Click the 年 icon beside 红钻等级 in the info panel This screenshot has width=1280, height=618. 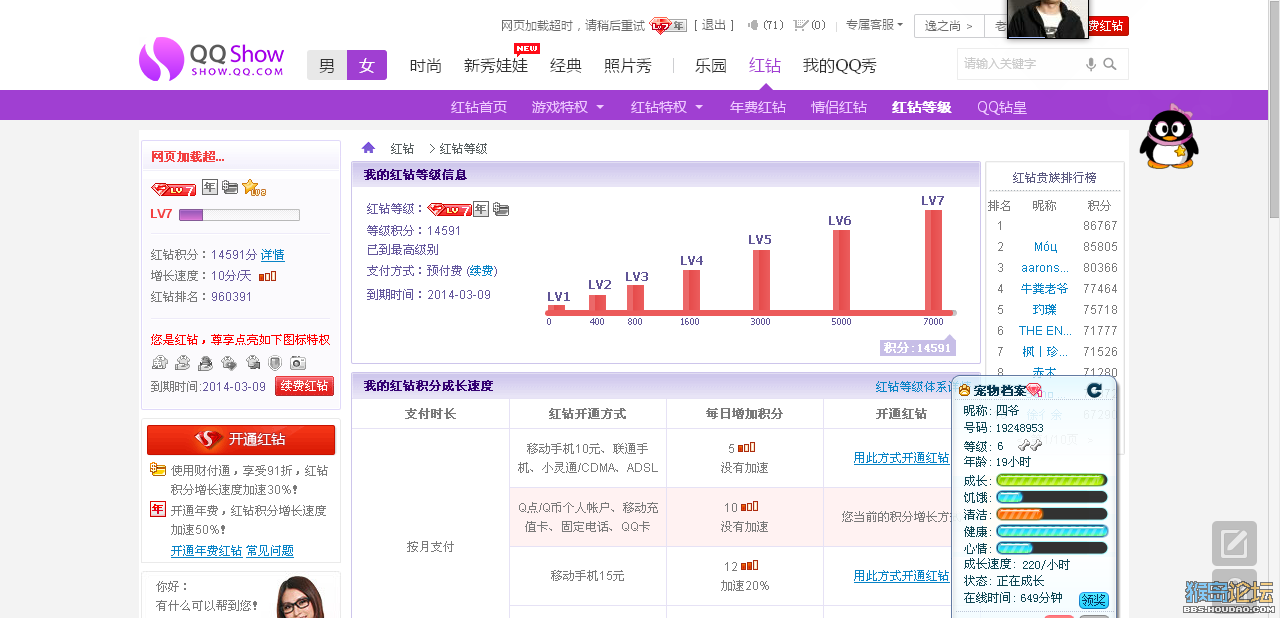pyautogui.click(x=481, y=209)
